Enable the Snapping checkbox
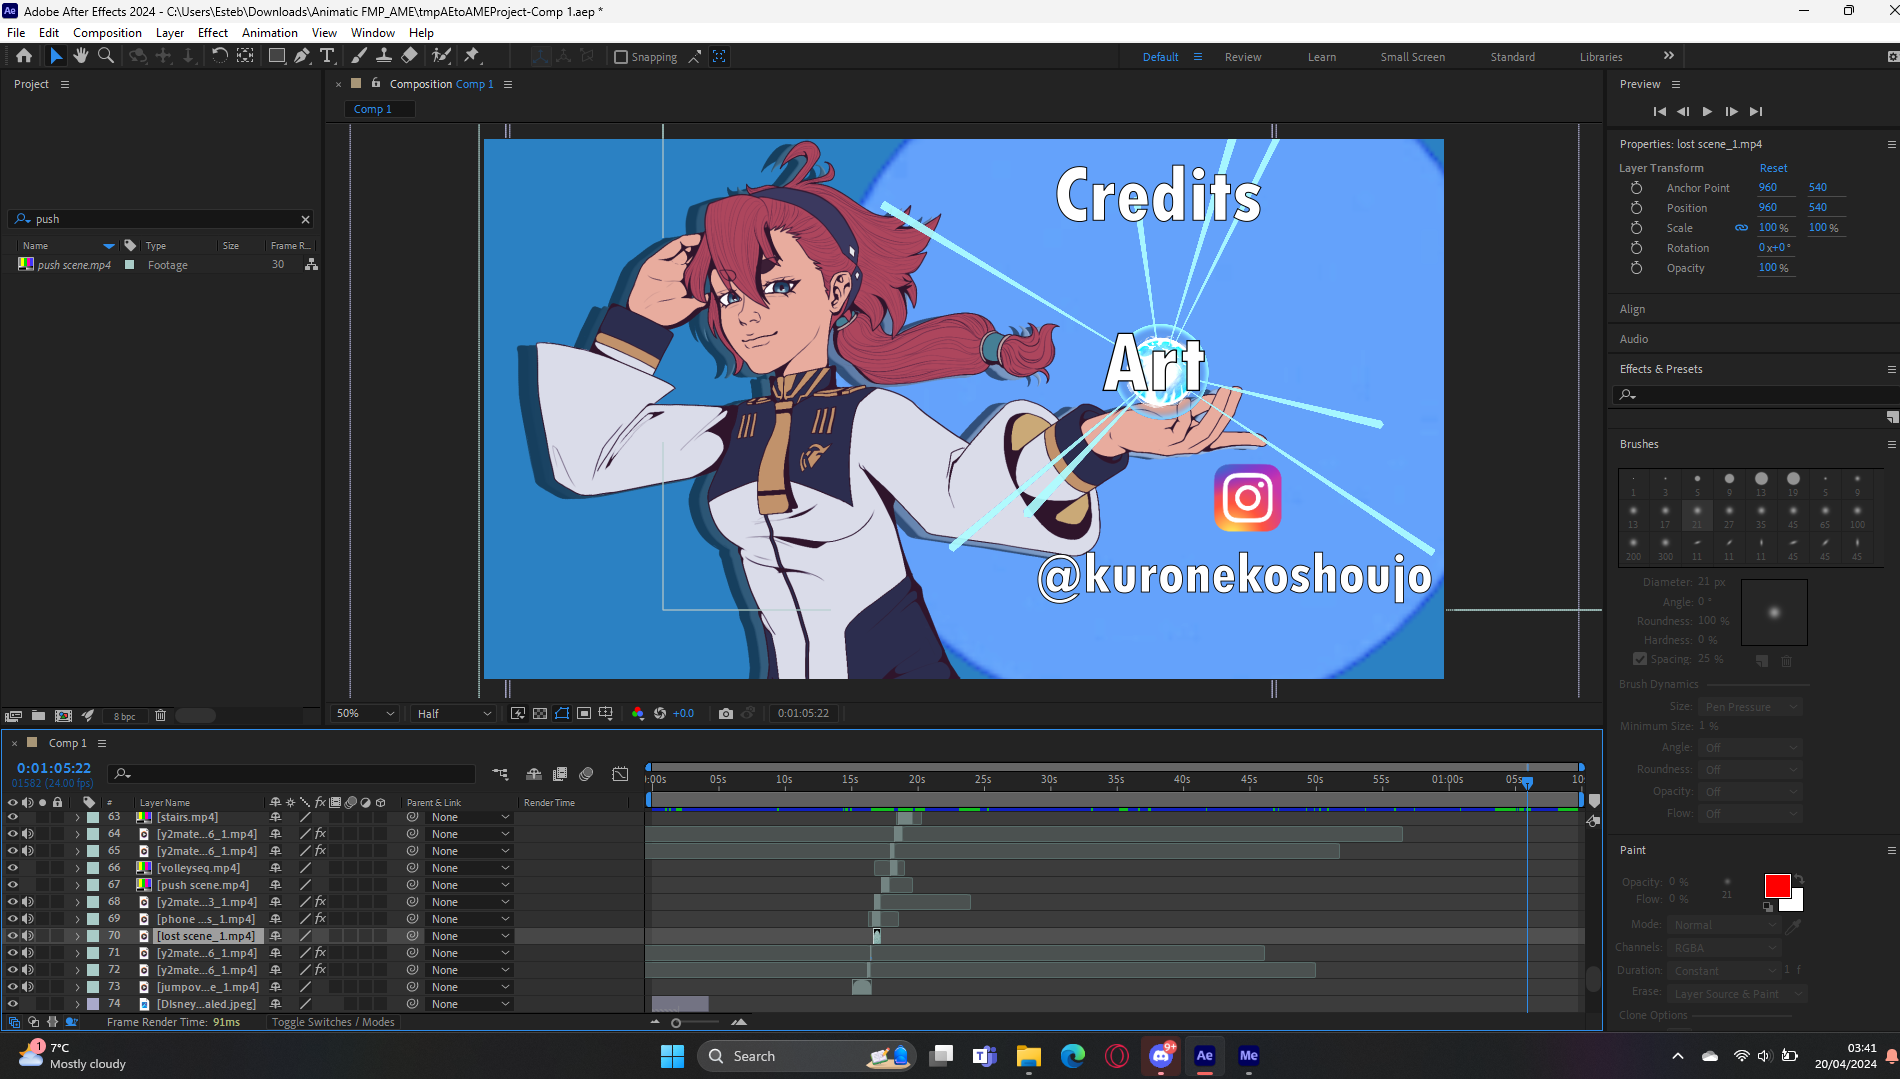 tap(621, 57)
